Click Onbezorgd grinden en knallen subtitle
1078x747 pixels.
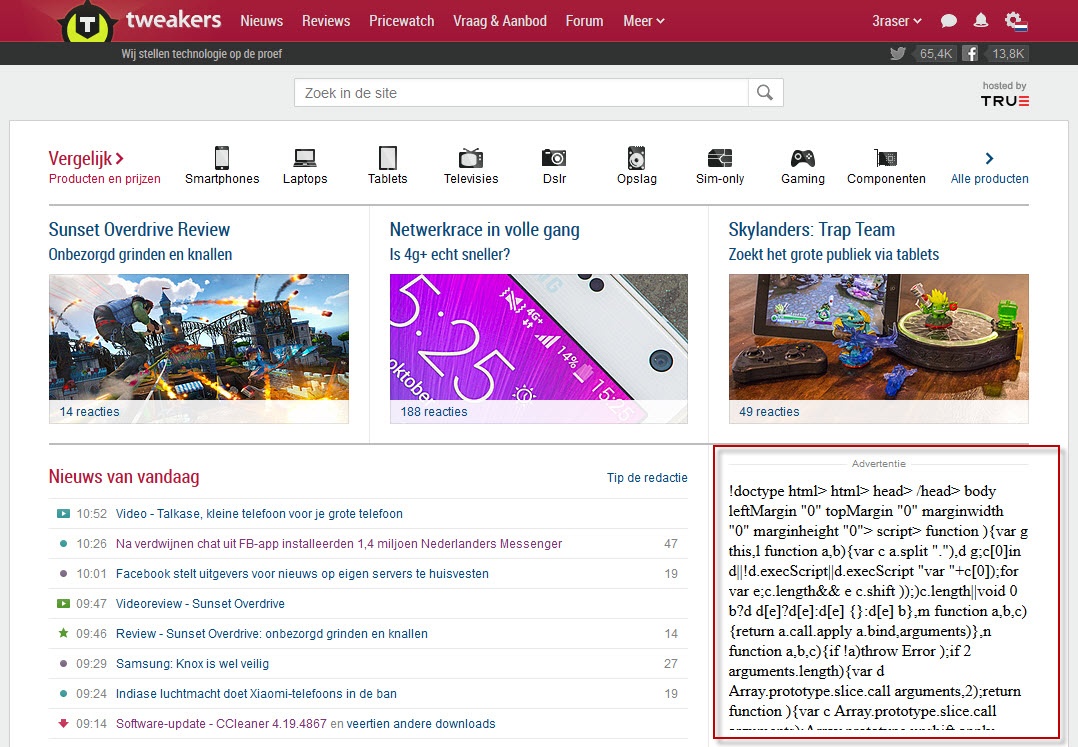point(140,254)
